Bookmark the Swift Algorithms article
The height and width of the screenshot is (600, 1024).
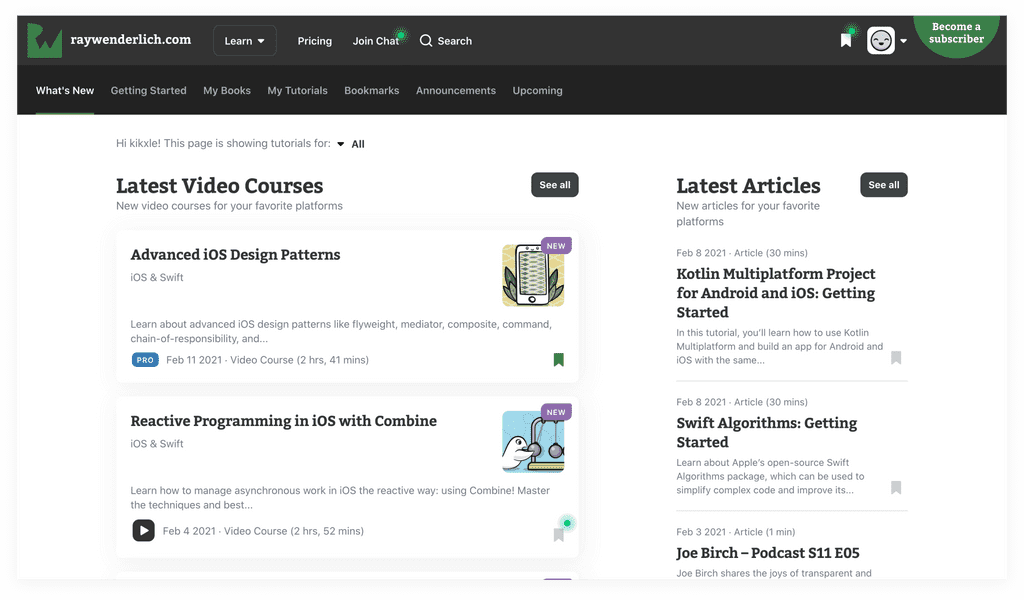pyautogui.click(x=896, y=487)
